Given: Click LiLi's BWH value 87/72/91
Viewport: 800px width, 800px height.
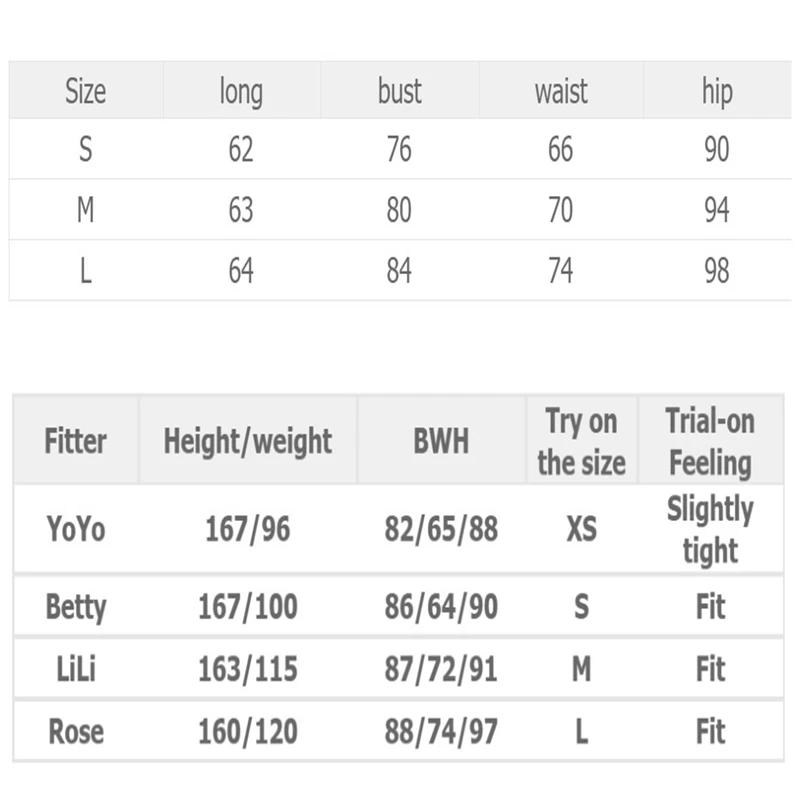Looking at the screenshot, I should [441, 669].
